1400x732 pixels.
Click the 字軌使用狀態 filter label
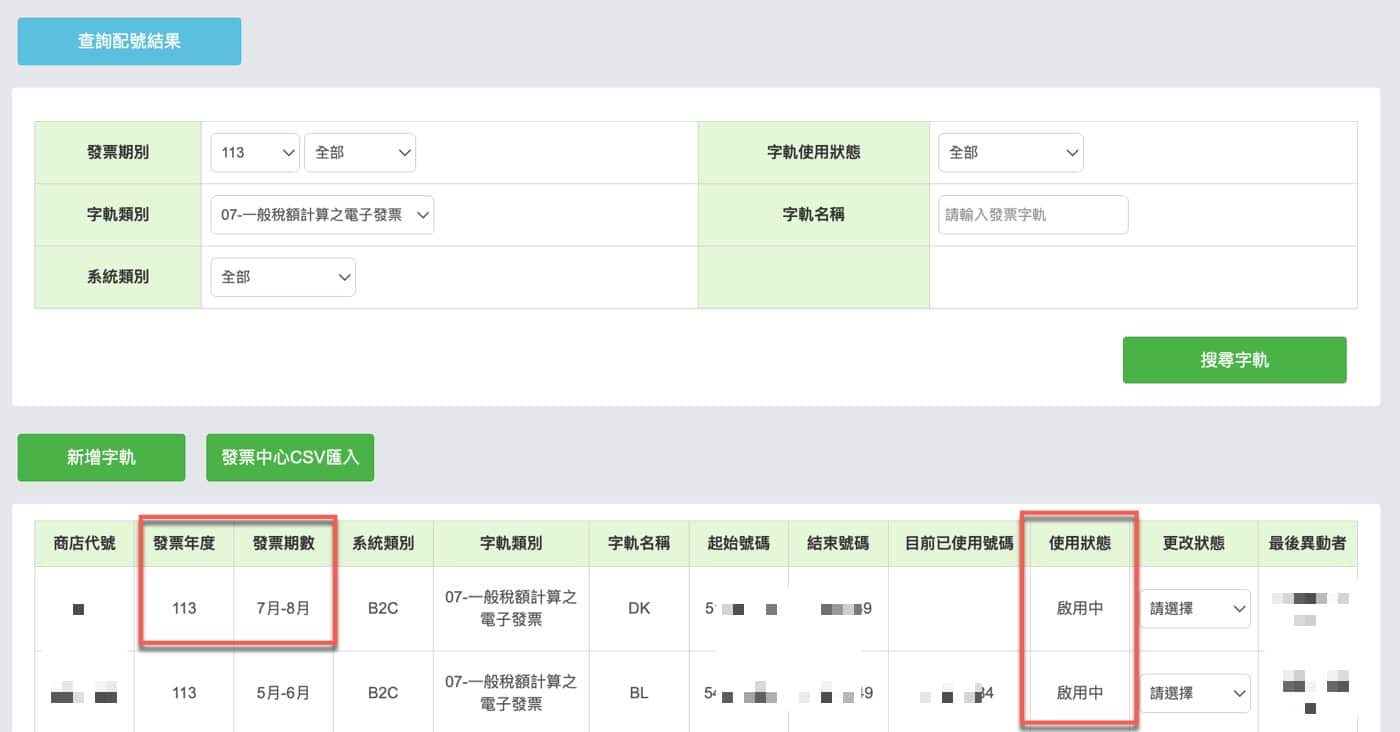pyautogui.click(x=814, y=152)
